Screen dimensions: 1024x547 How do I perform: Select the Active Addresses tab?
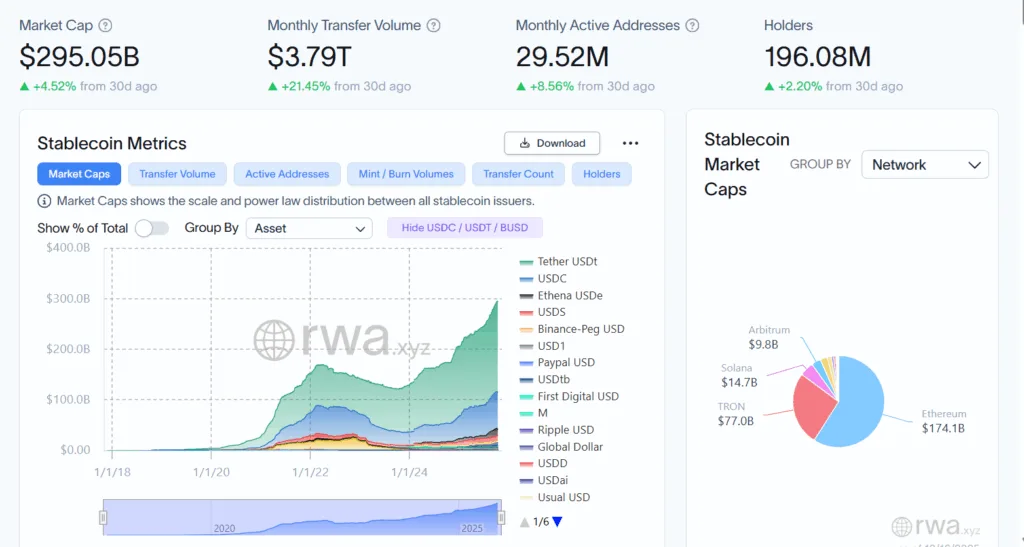coord(287,174)
